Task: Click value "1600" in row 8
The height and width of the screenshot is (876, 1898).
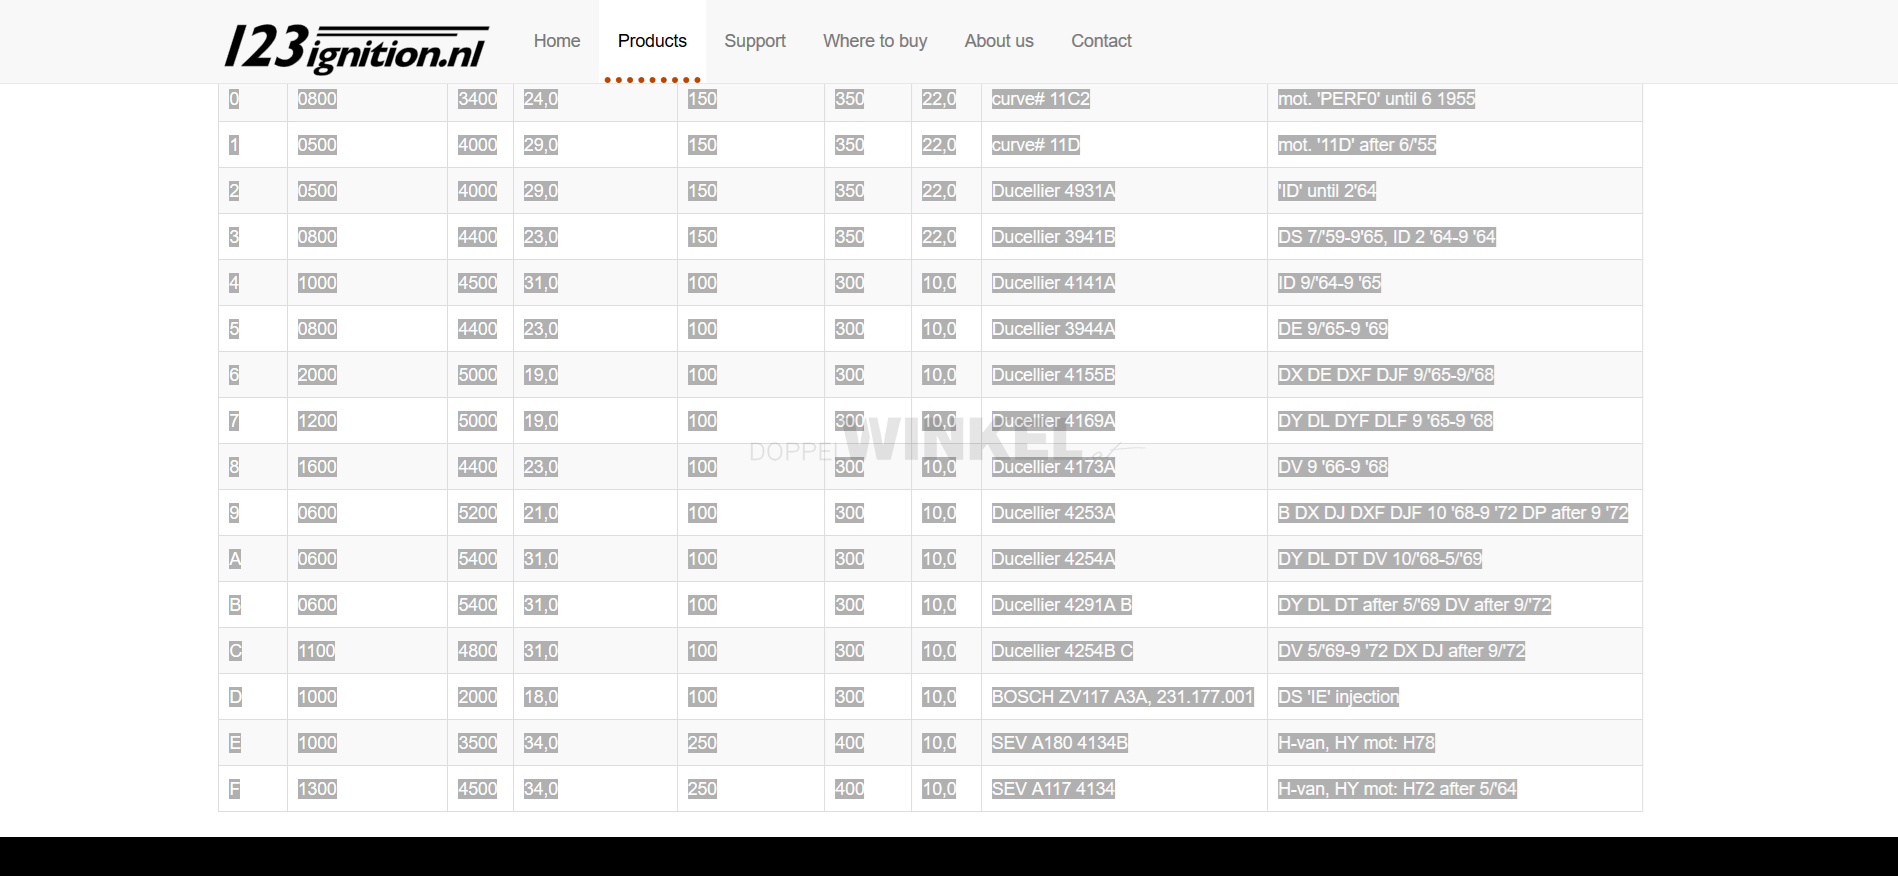Action: 317,467
